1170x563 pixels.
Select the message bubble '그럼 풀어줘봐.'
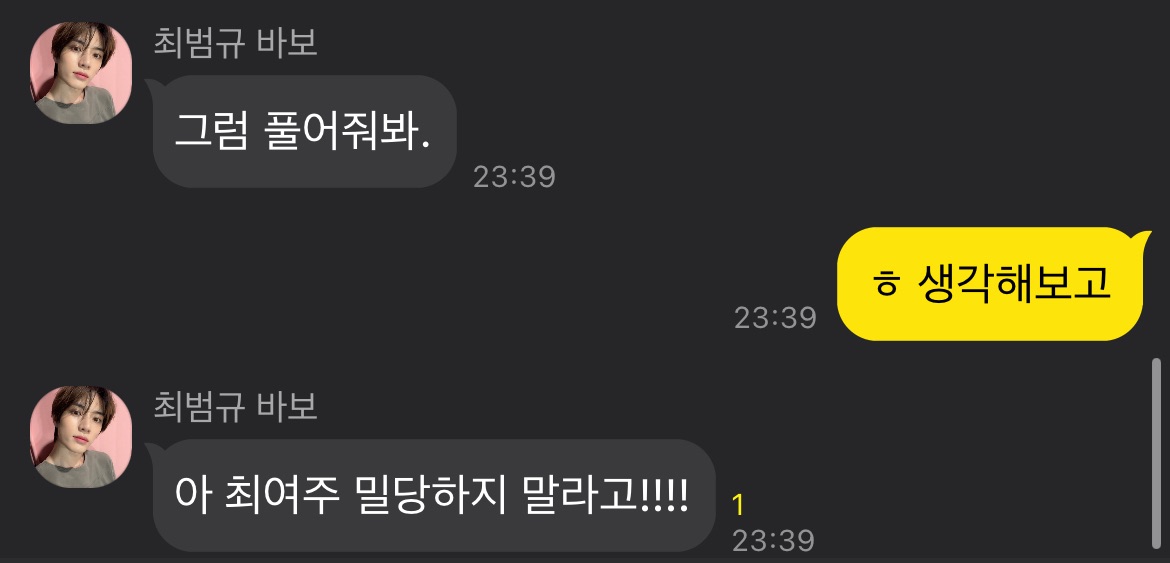pos(304,131)
